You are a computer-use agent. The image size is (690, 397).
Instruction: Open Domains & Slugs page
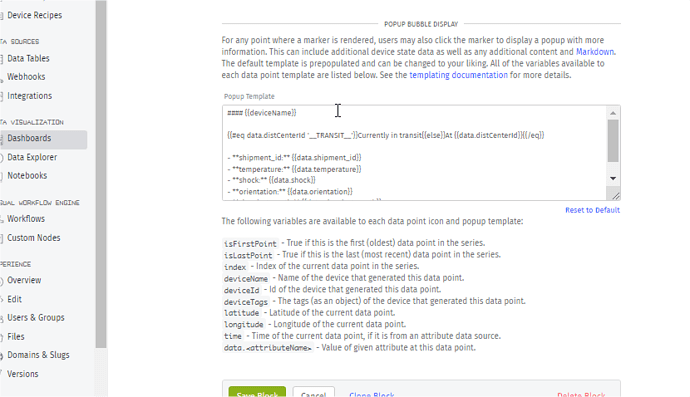click(38, 355)
